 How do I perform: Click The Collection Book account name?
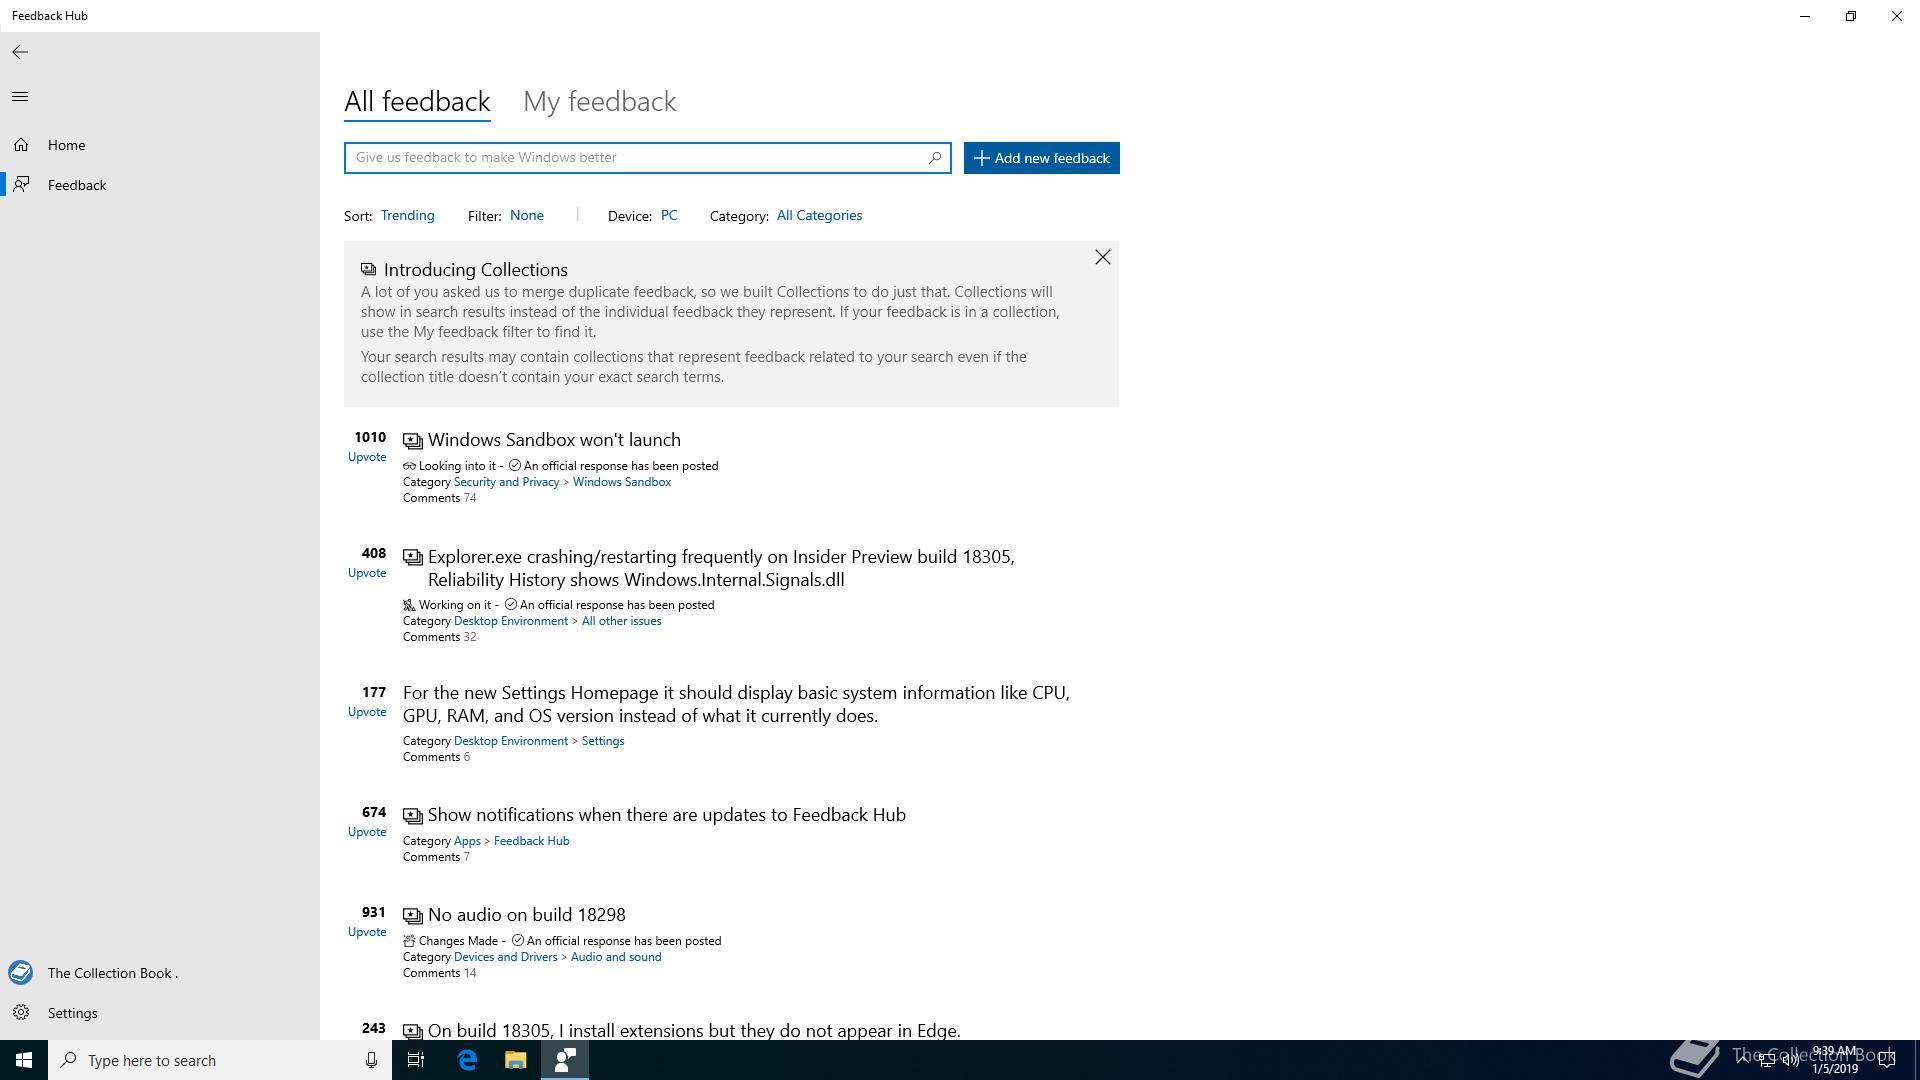pyautogui.click(x=113, y=973)
